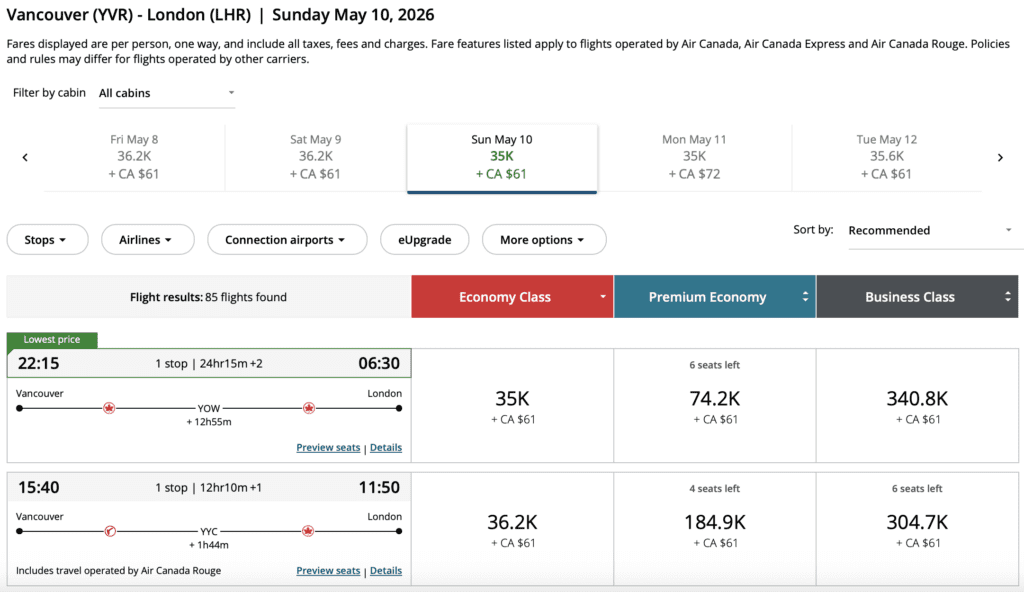This screenshot has width=1024, height=592.
Task: Open Details for the 15:40 flight
Action: pos(386,571)
